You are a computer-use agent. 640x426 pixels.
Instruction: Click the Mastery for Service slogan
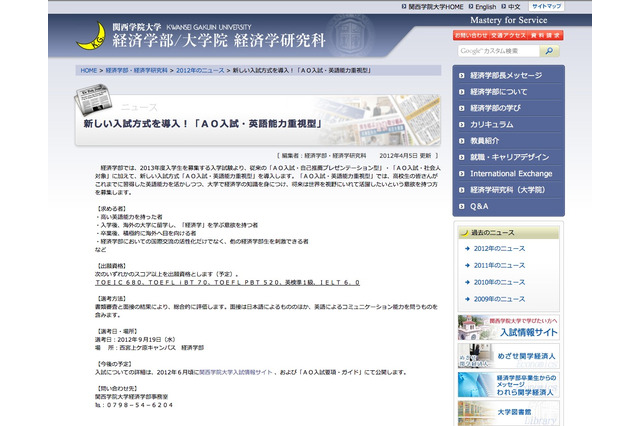click(509, 20)
